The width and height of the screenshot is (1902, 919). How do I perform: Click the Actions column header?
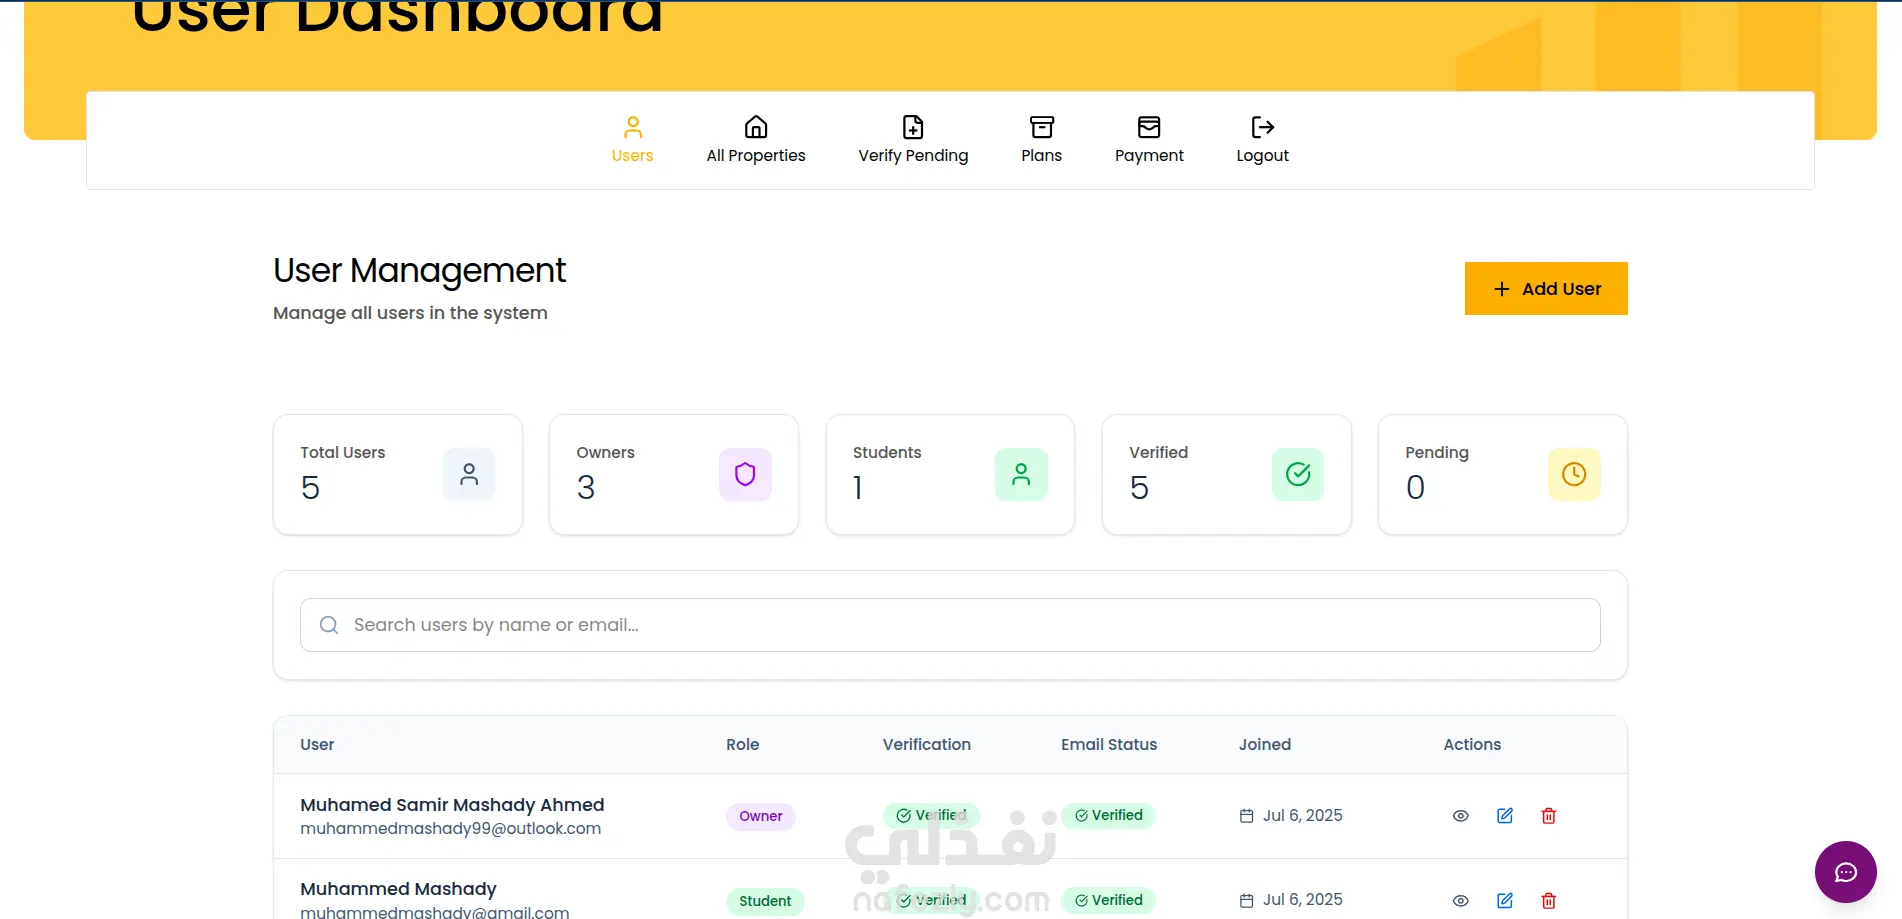click(1472, 744)
